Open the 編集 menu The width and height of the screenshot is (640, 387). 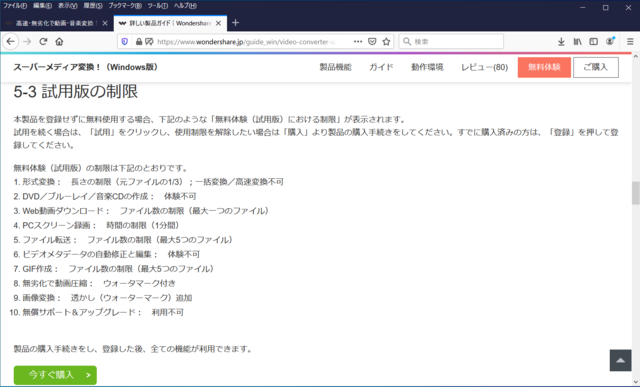(x=42, y=6)
